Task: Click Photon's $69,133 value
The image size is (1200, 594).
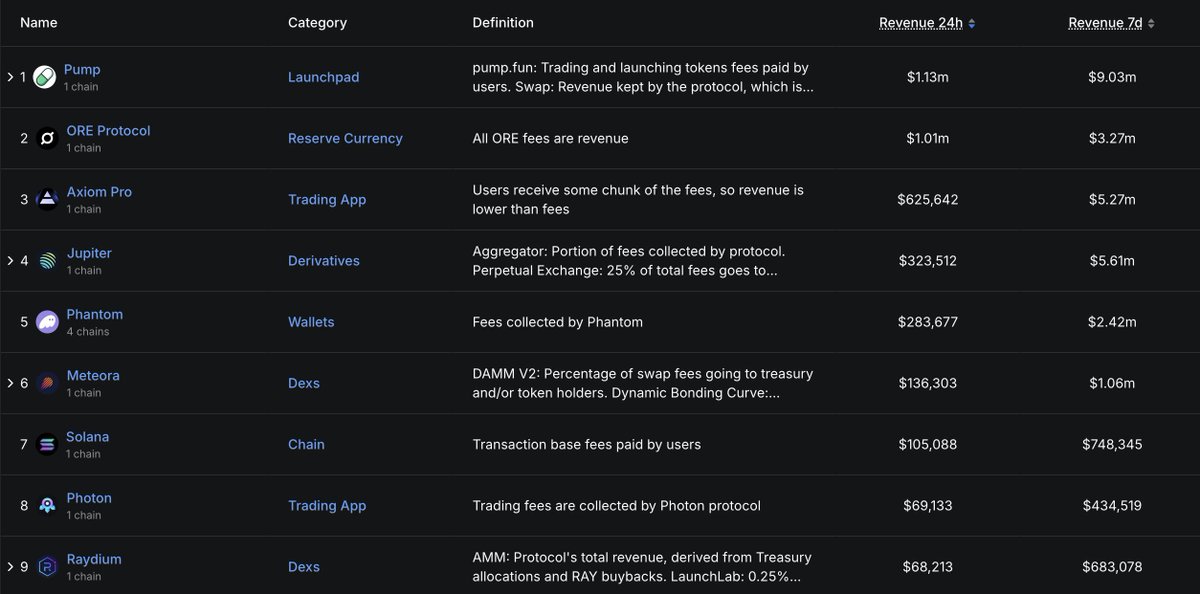Action: [927, 506]
